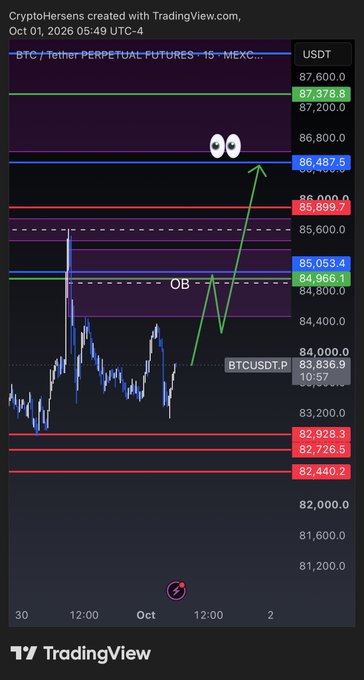Open the USDT currency selector

tap(322, 54)
